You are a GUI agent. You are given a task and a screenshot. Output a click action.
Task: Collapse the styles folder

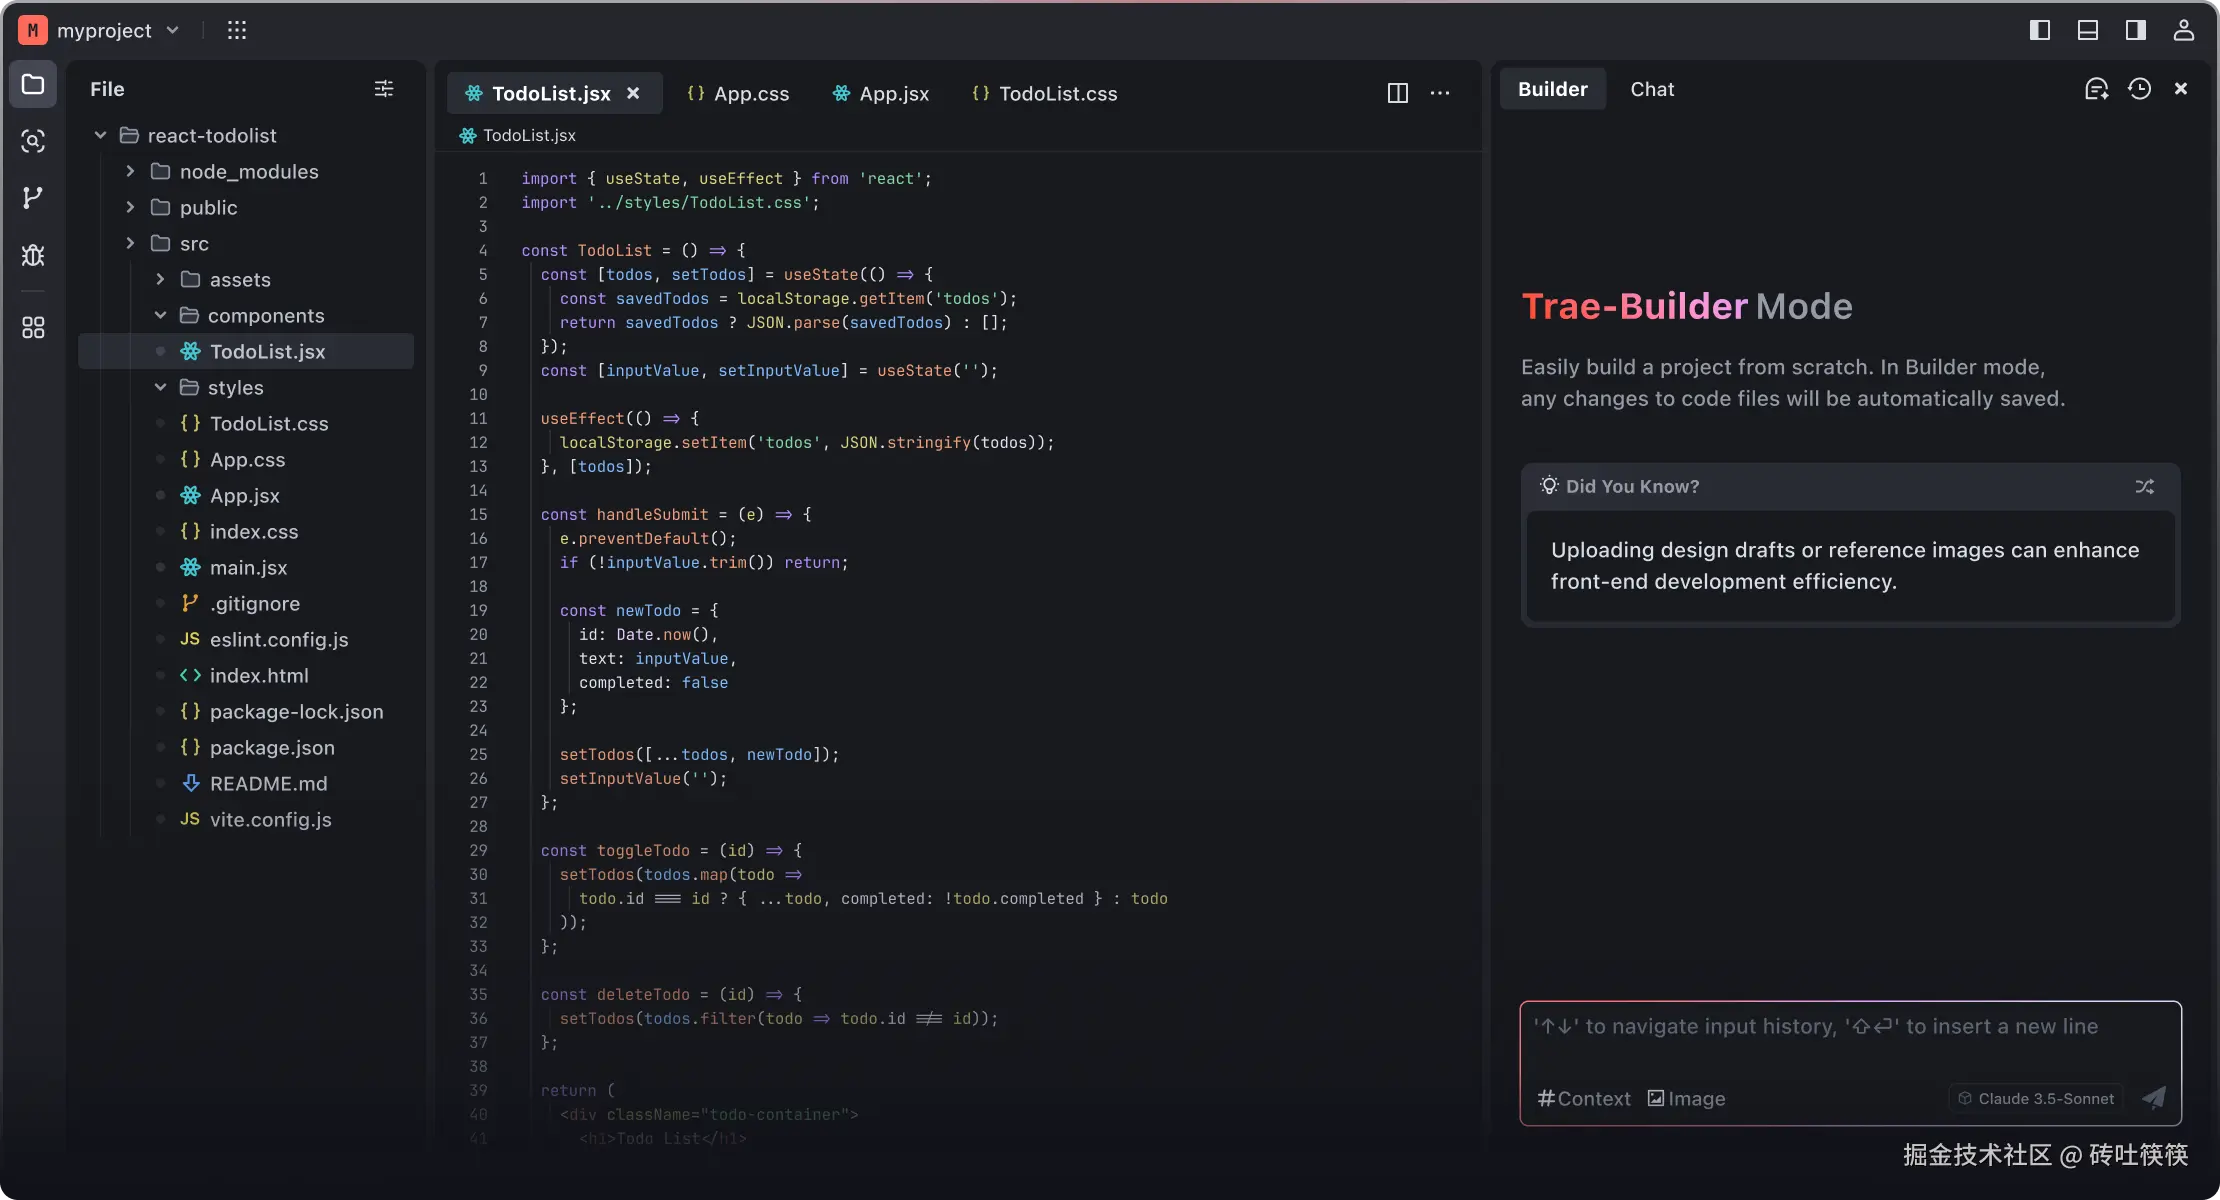[160, 387]
